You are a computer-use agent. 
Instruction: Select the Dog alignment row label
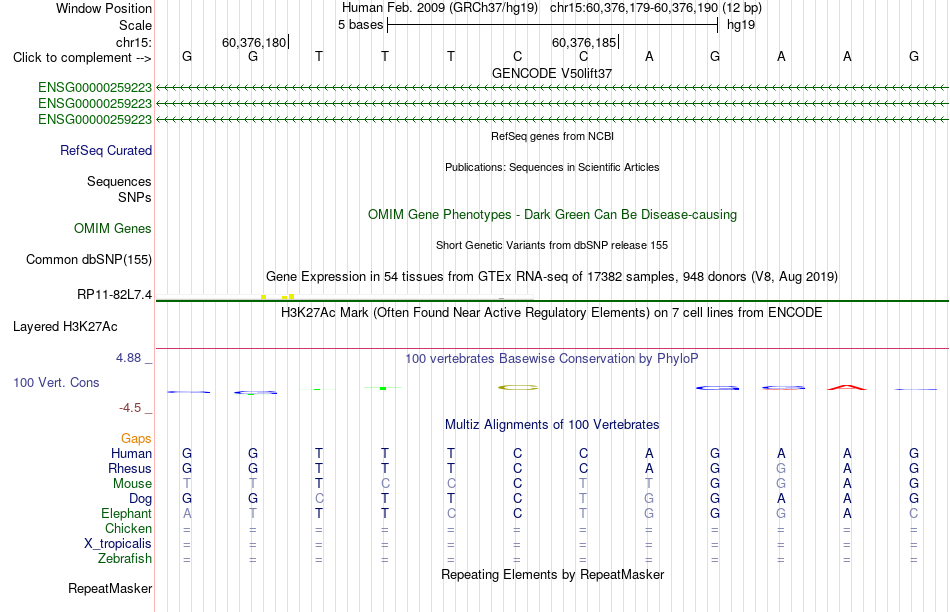tap(141, 499)
